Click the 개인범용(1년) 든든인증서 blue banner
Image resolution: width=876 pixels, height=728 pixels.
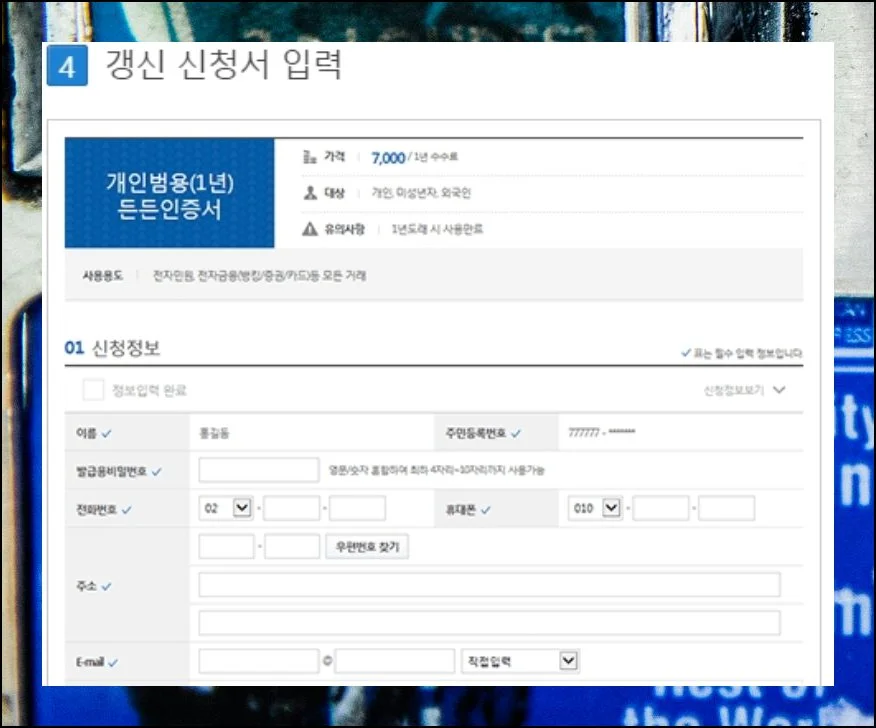pos(169,194)
